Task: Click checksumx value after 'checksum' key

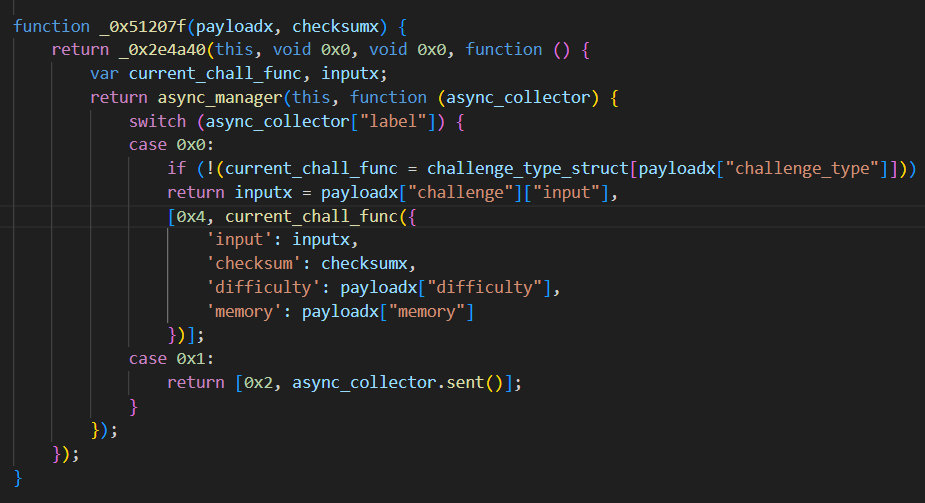Action: click(364, 264)
